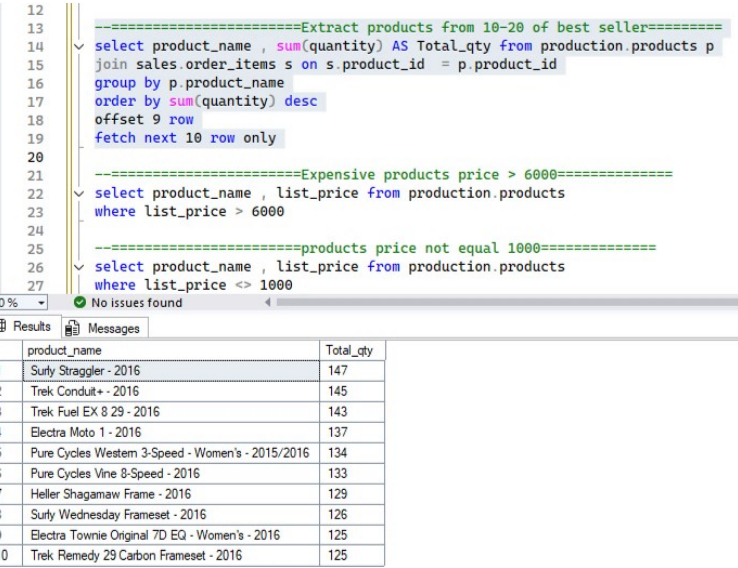Click the horizontal scrollbar left arrow
The width and height of the screenshot is (738, 568).
(266, 303)
